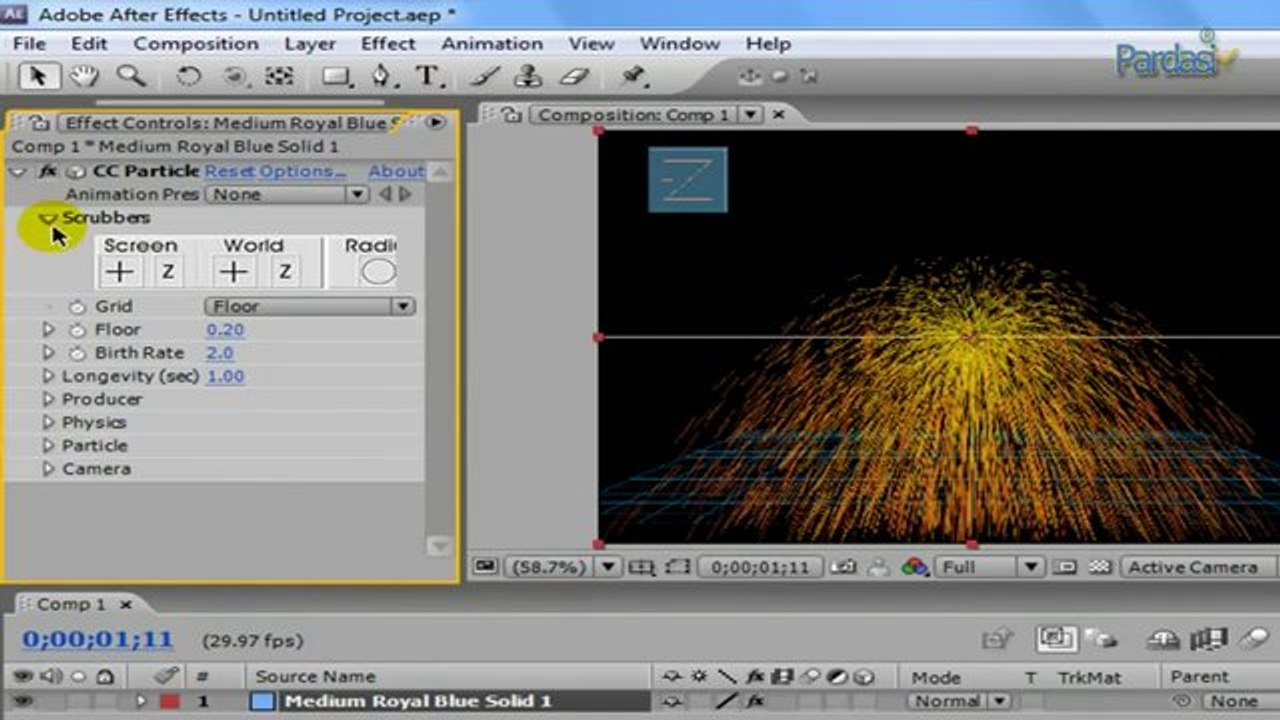Open the Animation Presets dropdown
The image size is (1280, 720).
[x=288, y=194]
